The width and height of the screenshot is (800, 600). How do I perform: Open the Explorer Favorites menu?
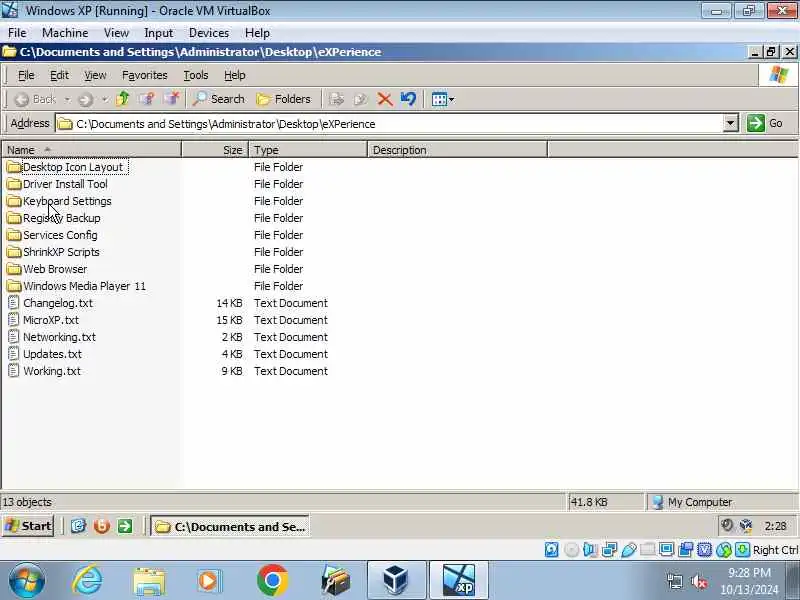[144, 75]
